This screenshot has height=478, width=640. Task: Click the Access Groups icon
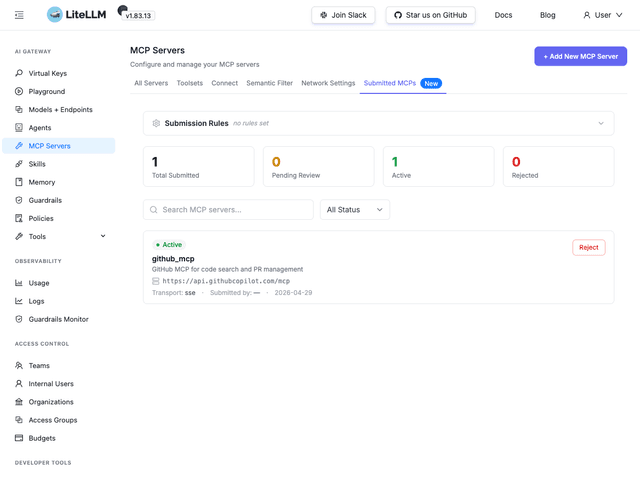coord(19,420)
